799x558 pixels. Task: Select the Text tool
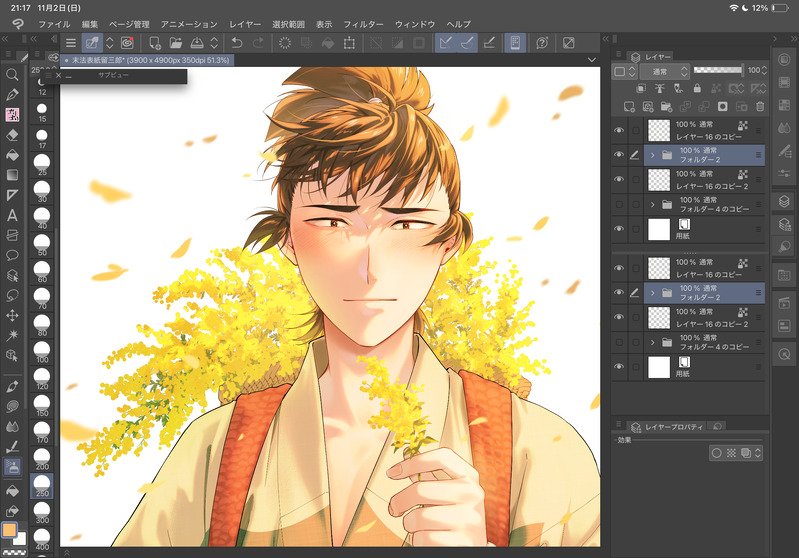point(12,215)
